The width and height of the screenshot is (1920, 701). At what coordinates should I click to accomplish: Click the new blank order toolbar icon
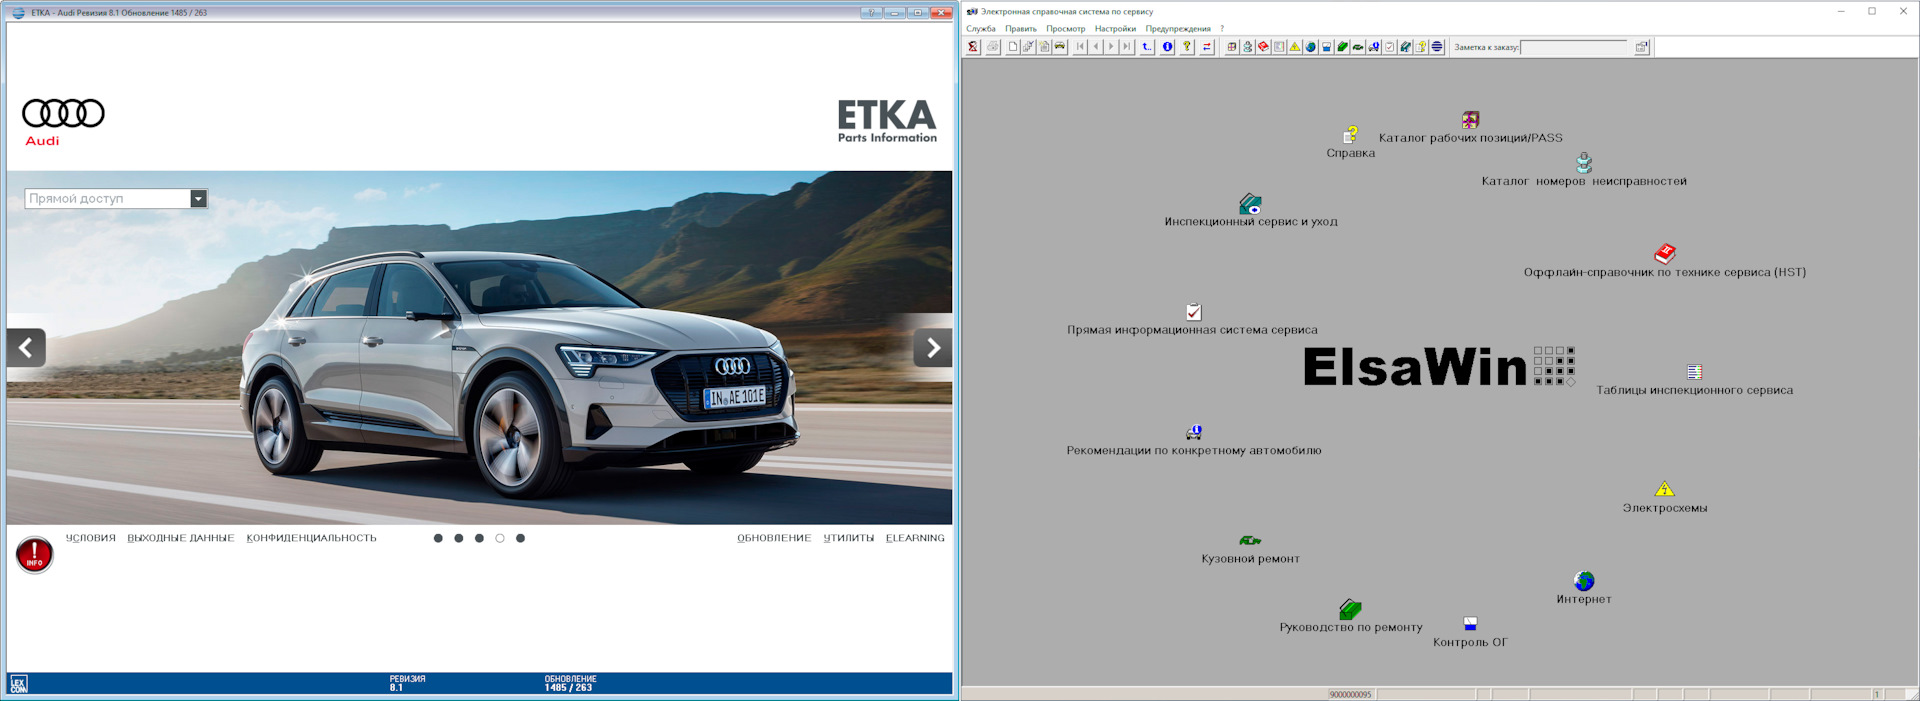pos(1013,47)
